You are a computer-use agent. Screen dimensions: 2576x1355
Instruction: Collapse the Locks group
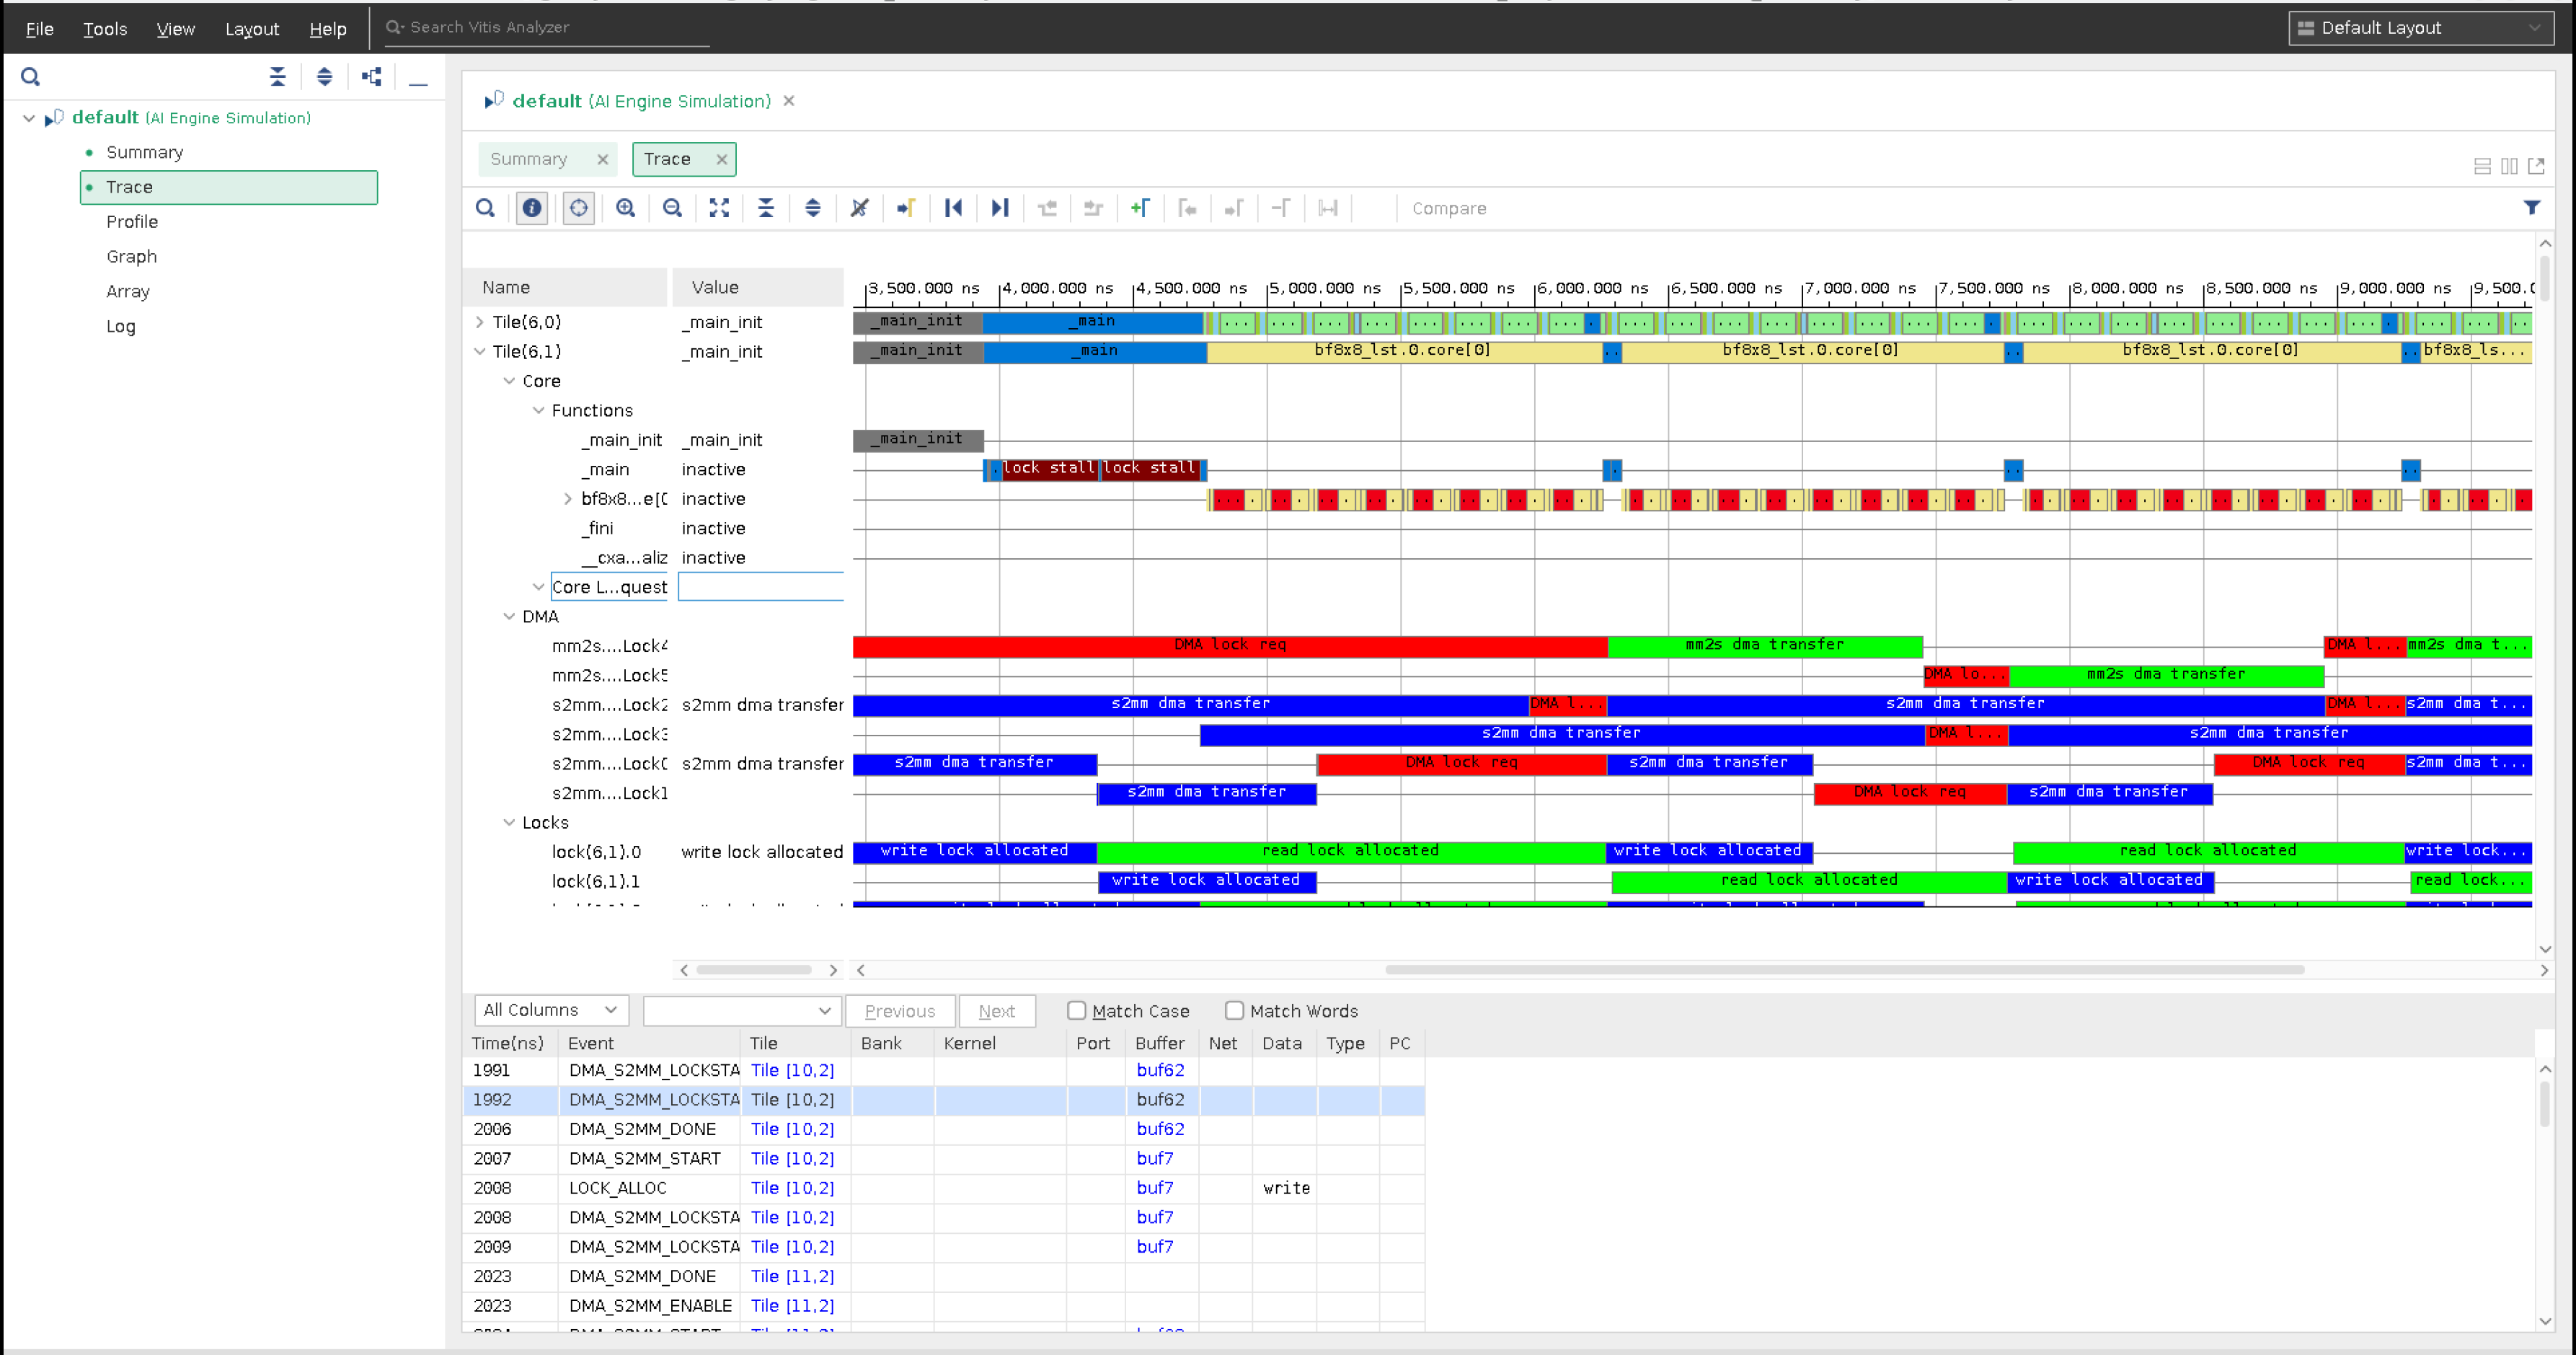click(509, 823)
